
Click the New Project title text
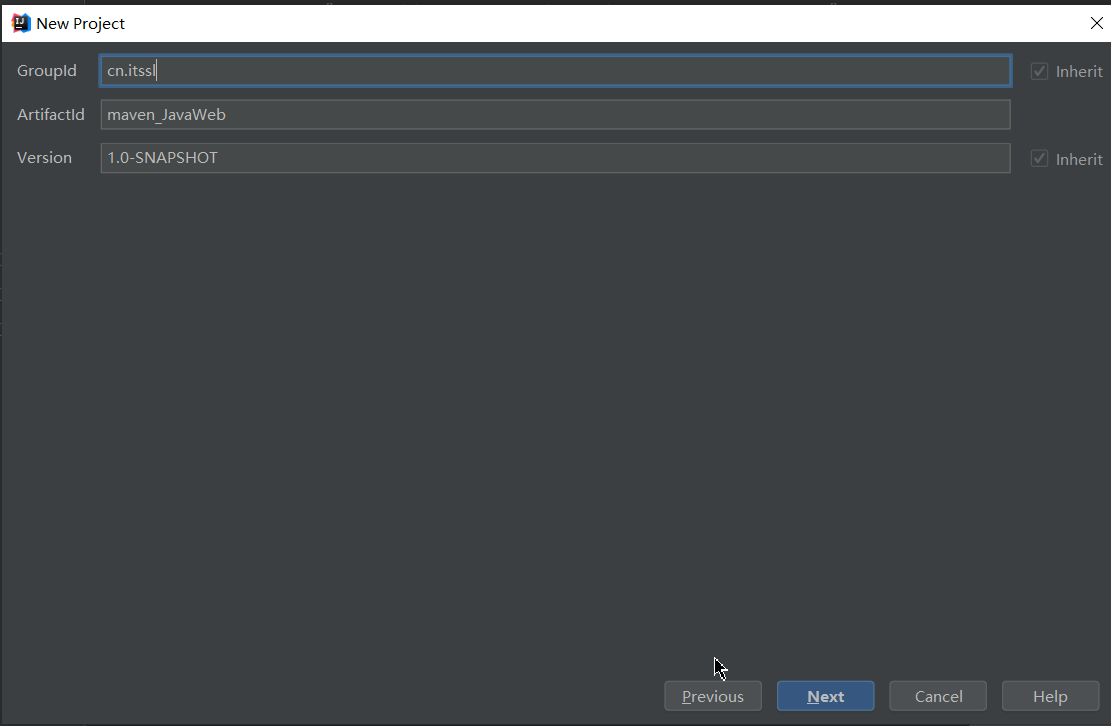click(80, 23)
